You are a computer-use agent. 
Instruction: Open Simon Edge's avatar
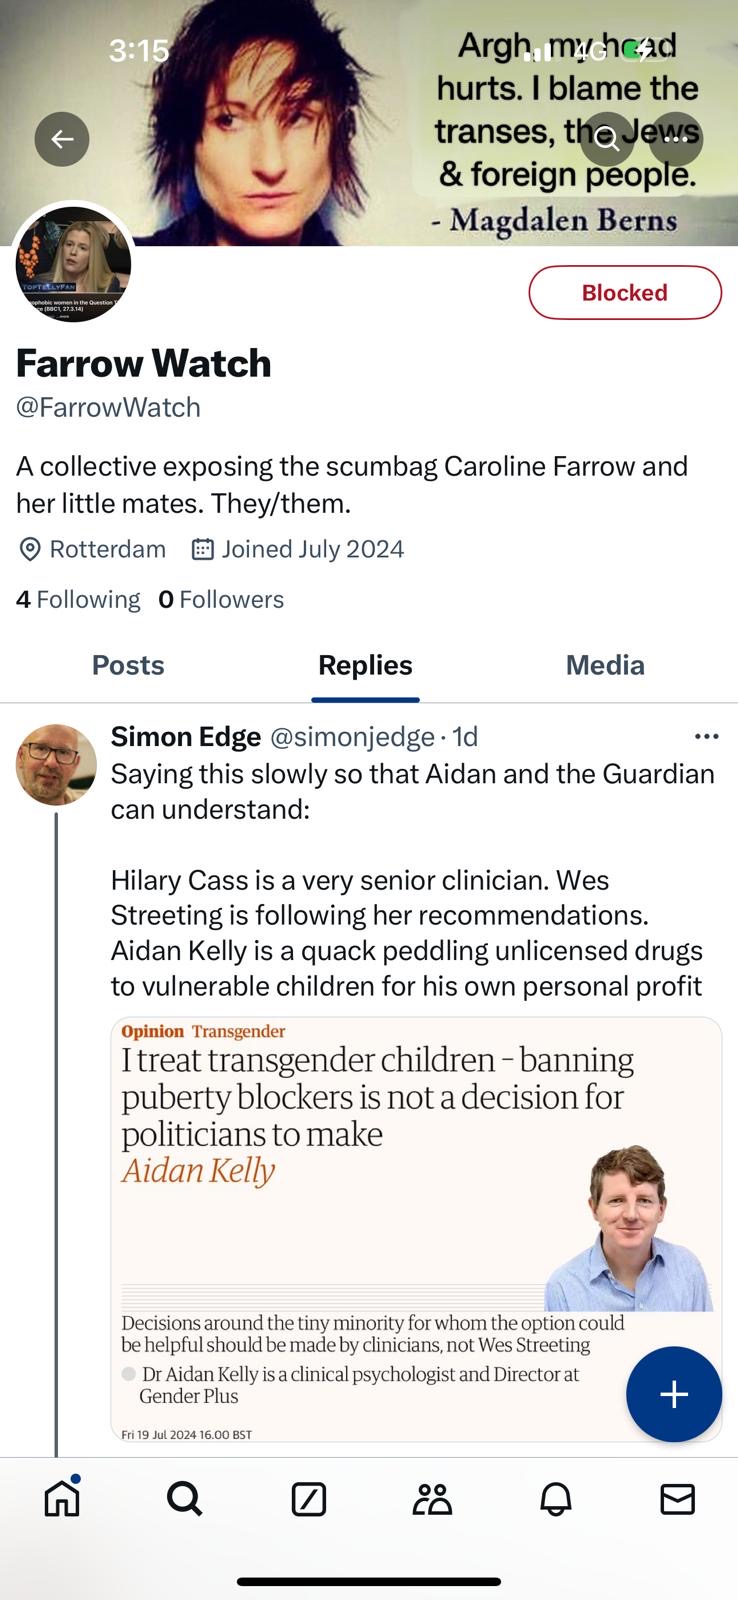click(56, 765)
